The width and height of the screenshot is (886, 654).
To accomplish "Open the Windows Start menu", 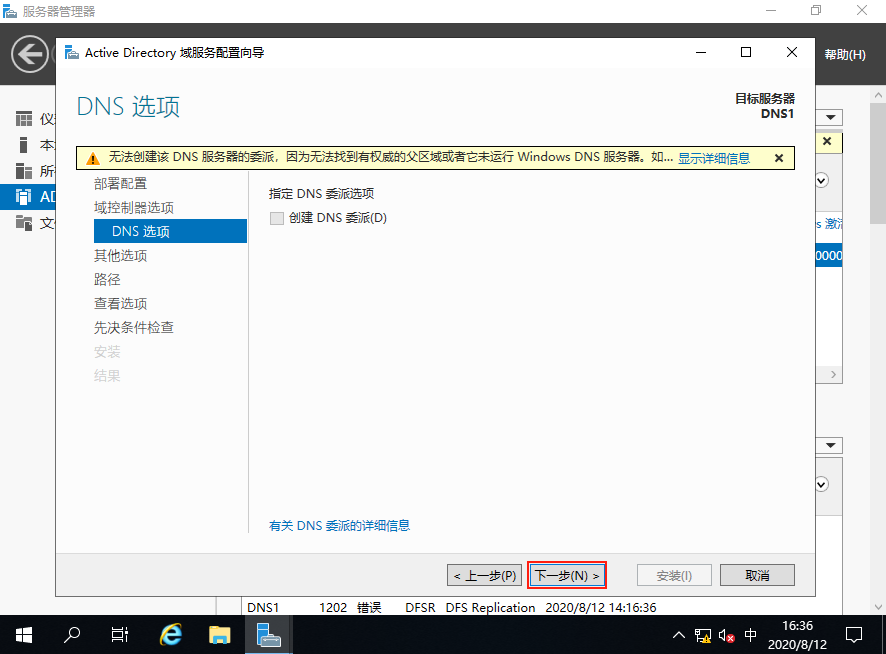I will (x=24, y=635).
